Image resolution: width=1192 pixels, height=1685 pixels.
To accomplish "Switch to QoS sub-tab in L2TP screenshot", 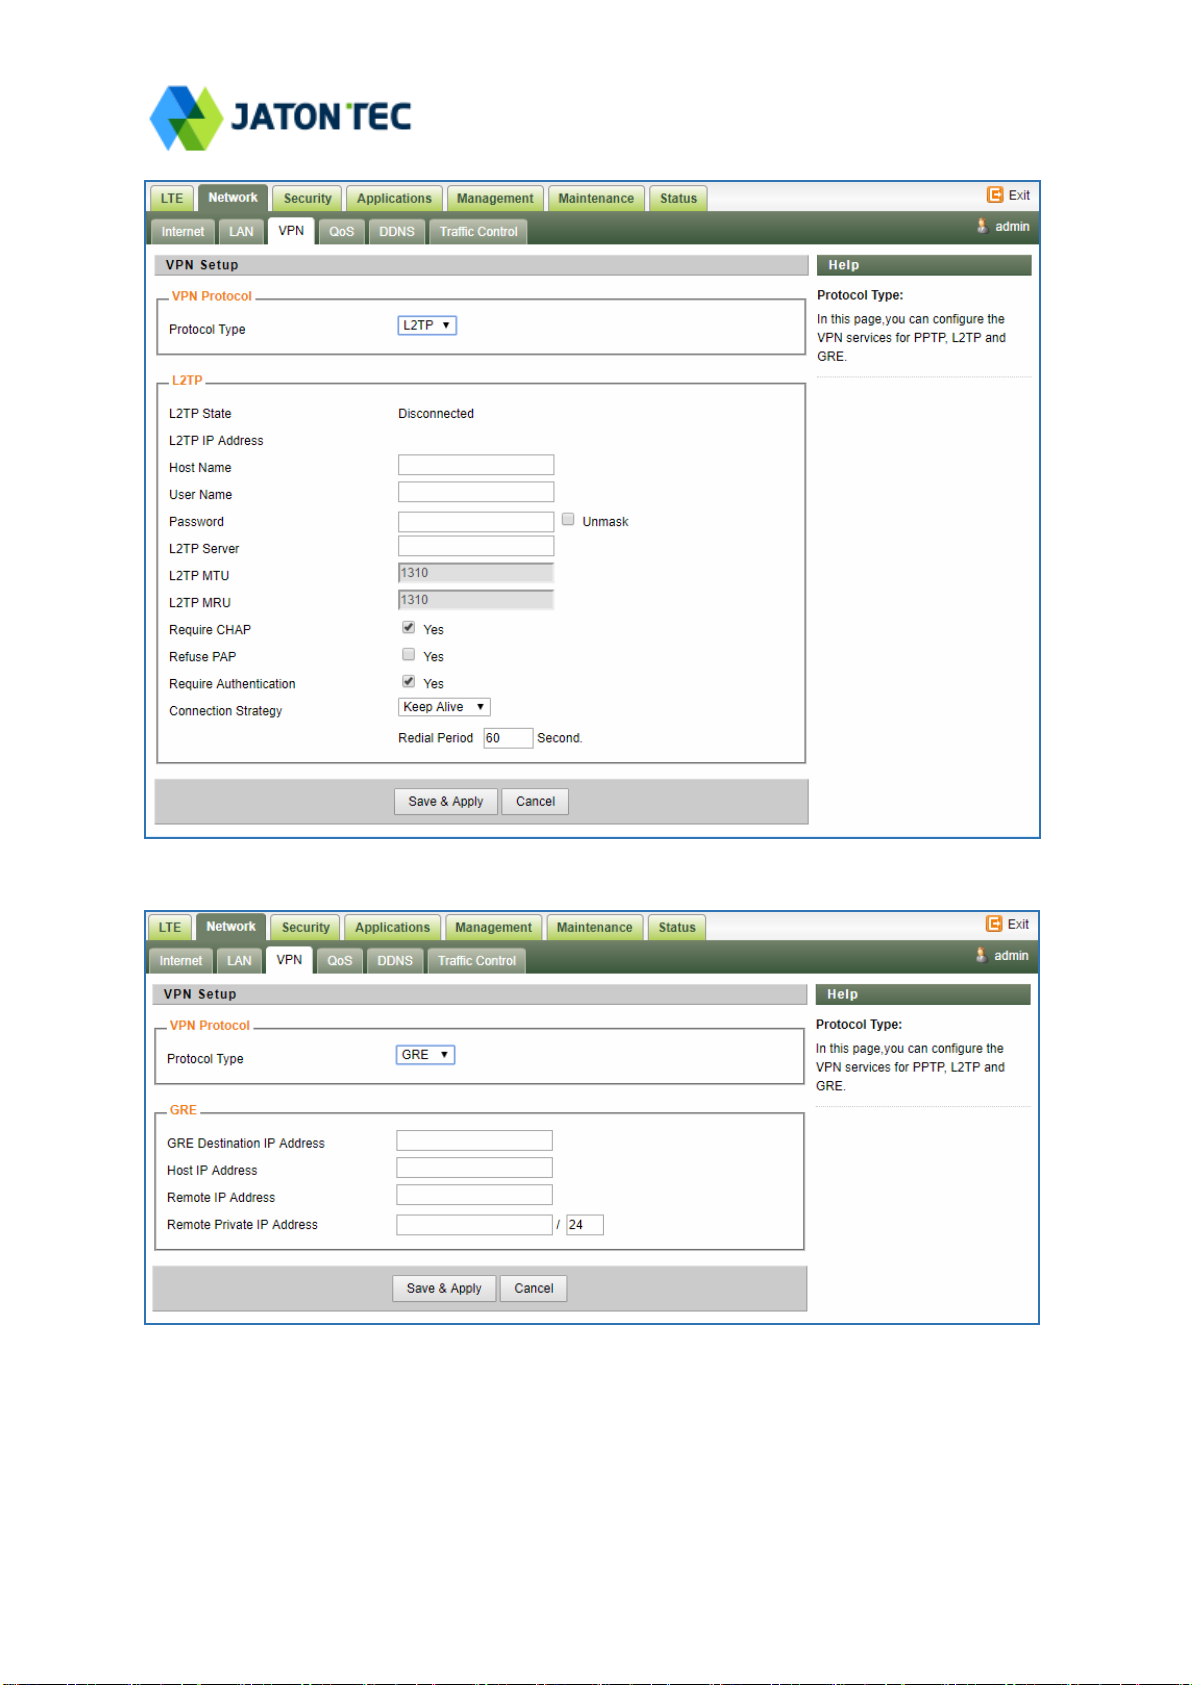I will [341, 232].
